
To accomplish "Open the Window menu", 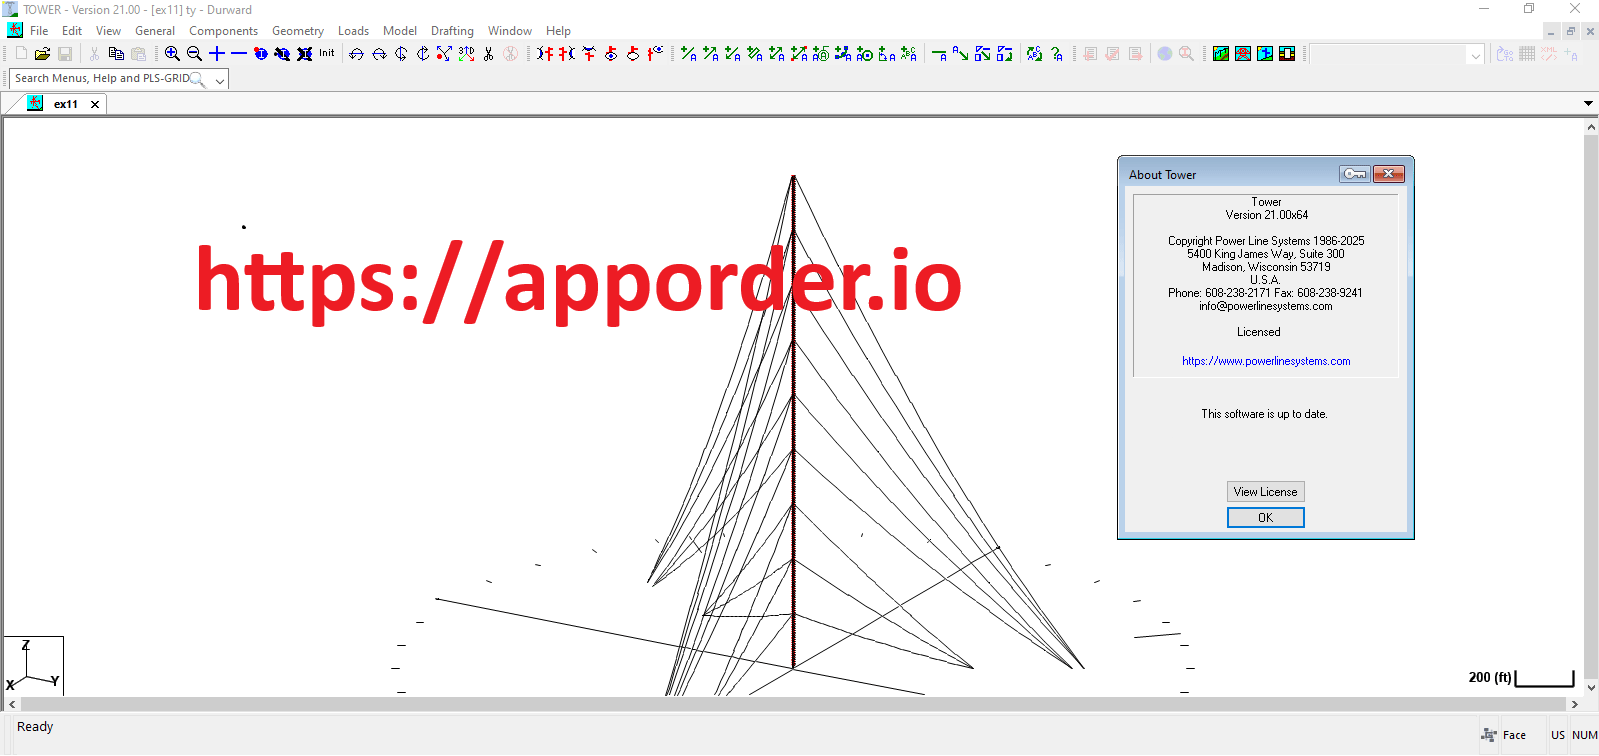I will 510,31.
